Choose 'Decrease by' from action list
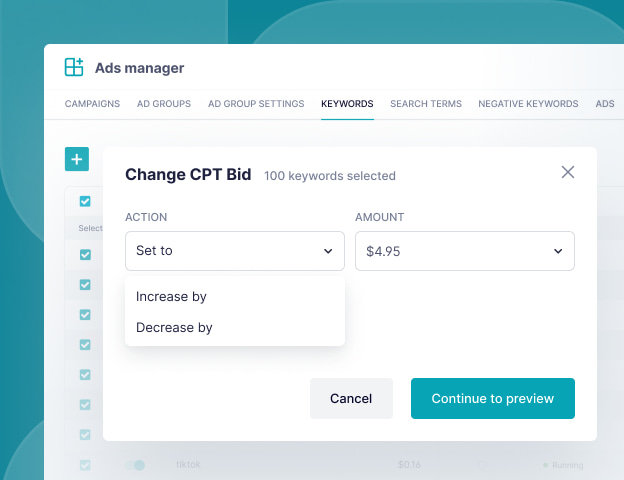Image resolution: width=624 pixels, height=480 pixels. 174,327
